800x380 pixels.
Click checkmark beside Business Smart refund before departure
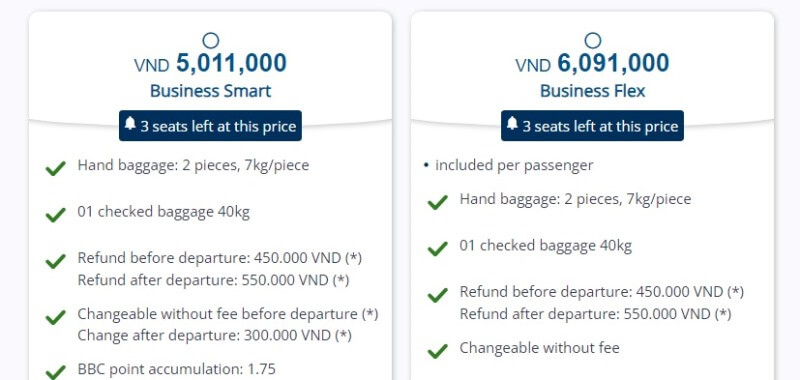(x=56, y=261)
